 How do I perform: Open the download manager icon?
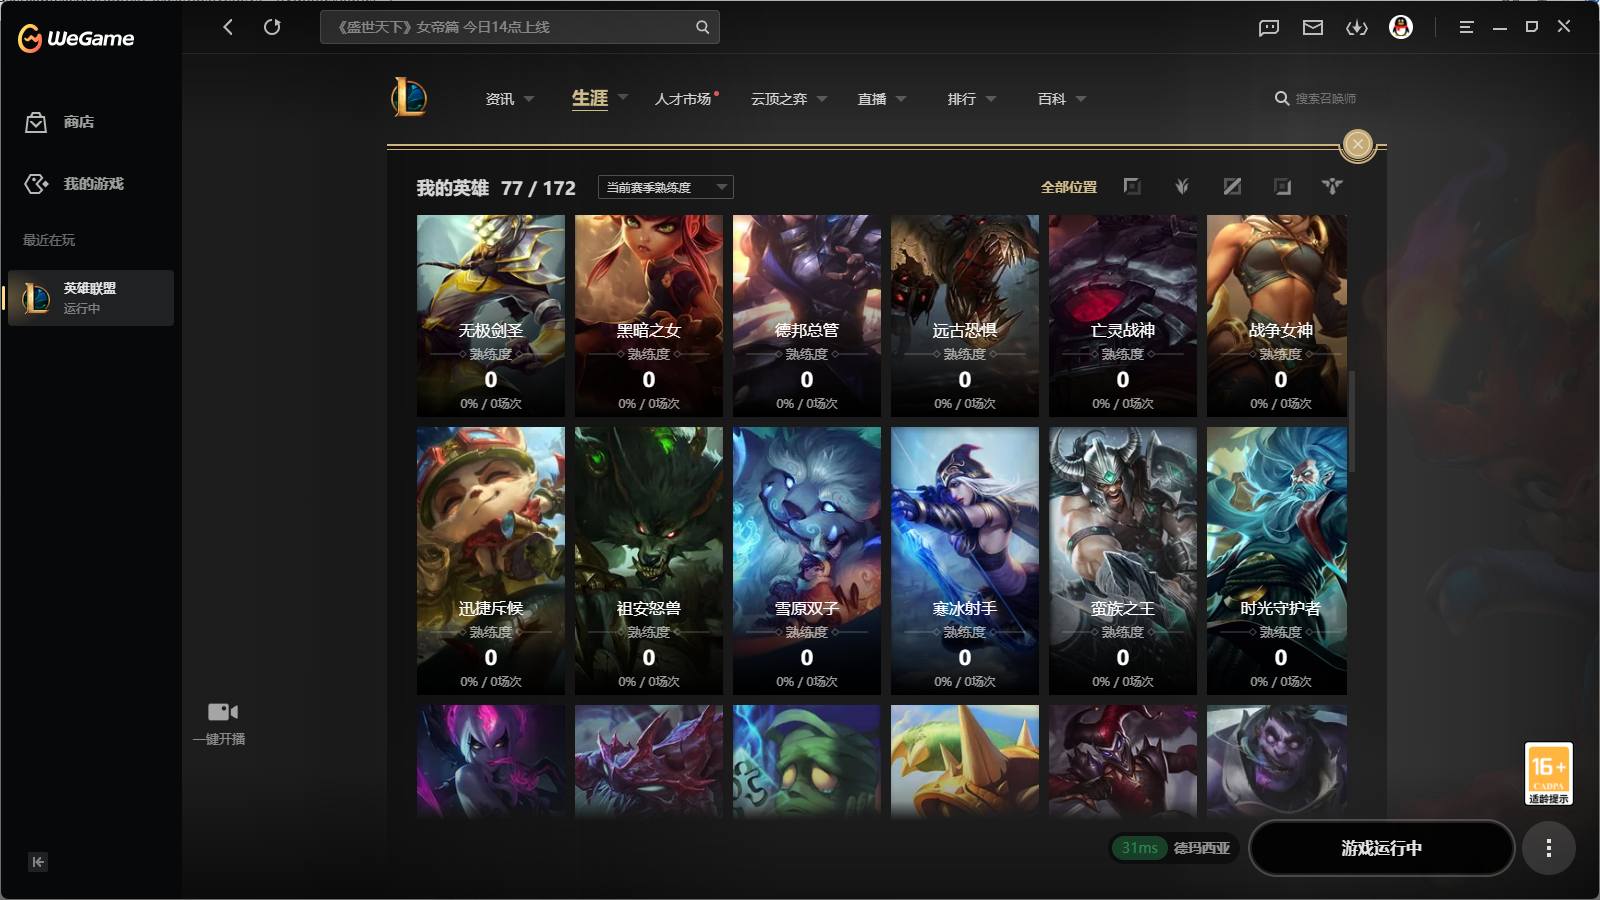(x=1357, y=28)
